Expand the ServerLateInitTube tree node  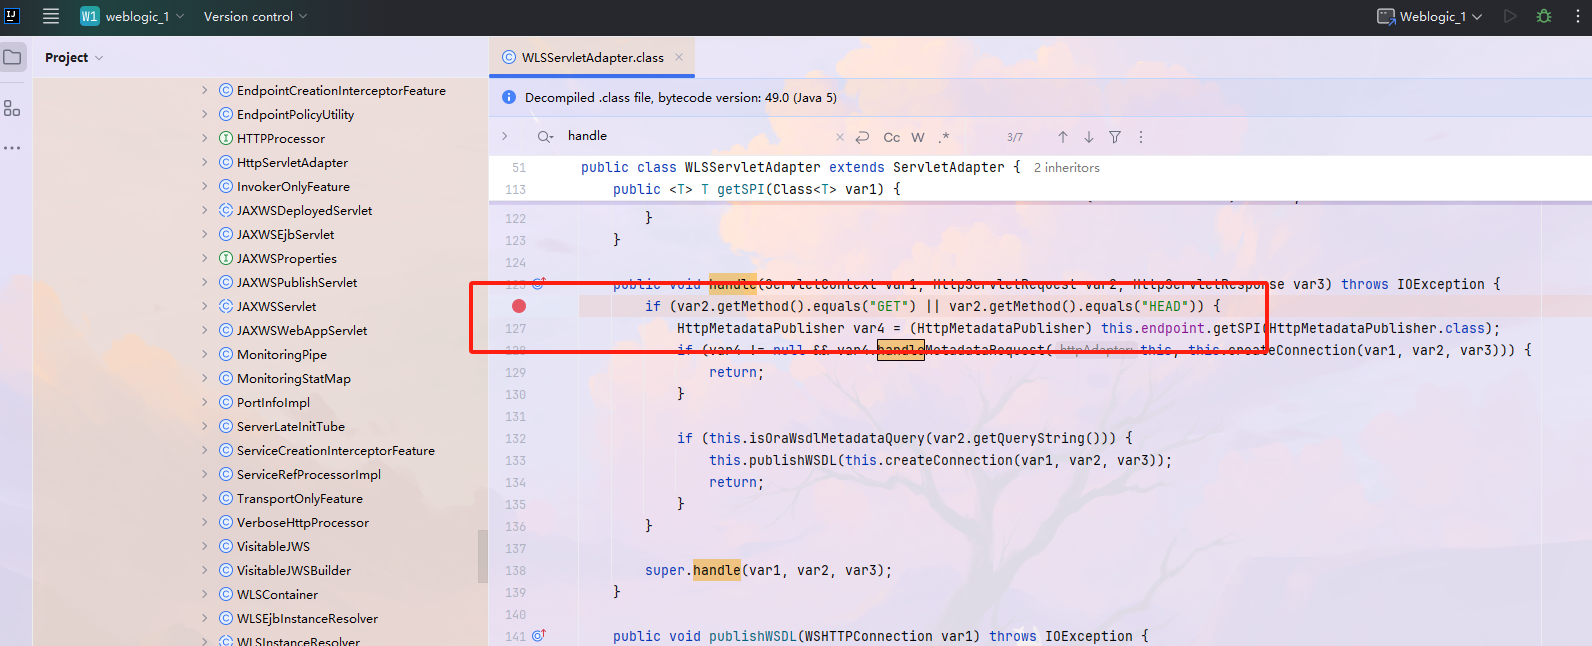pos(205,426)
